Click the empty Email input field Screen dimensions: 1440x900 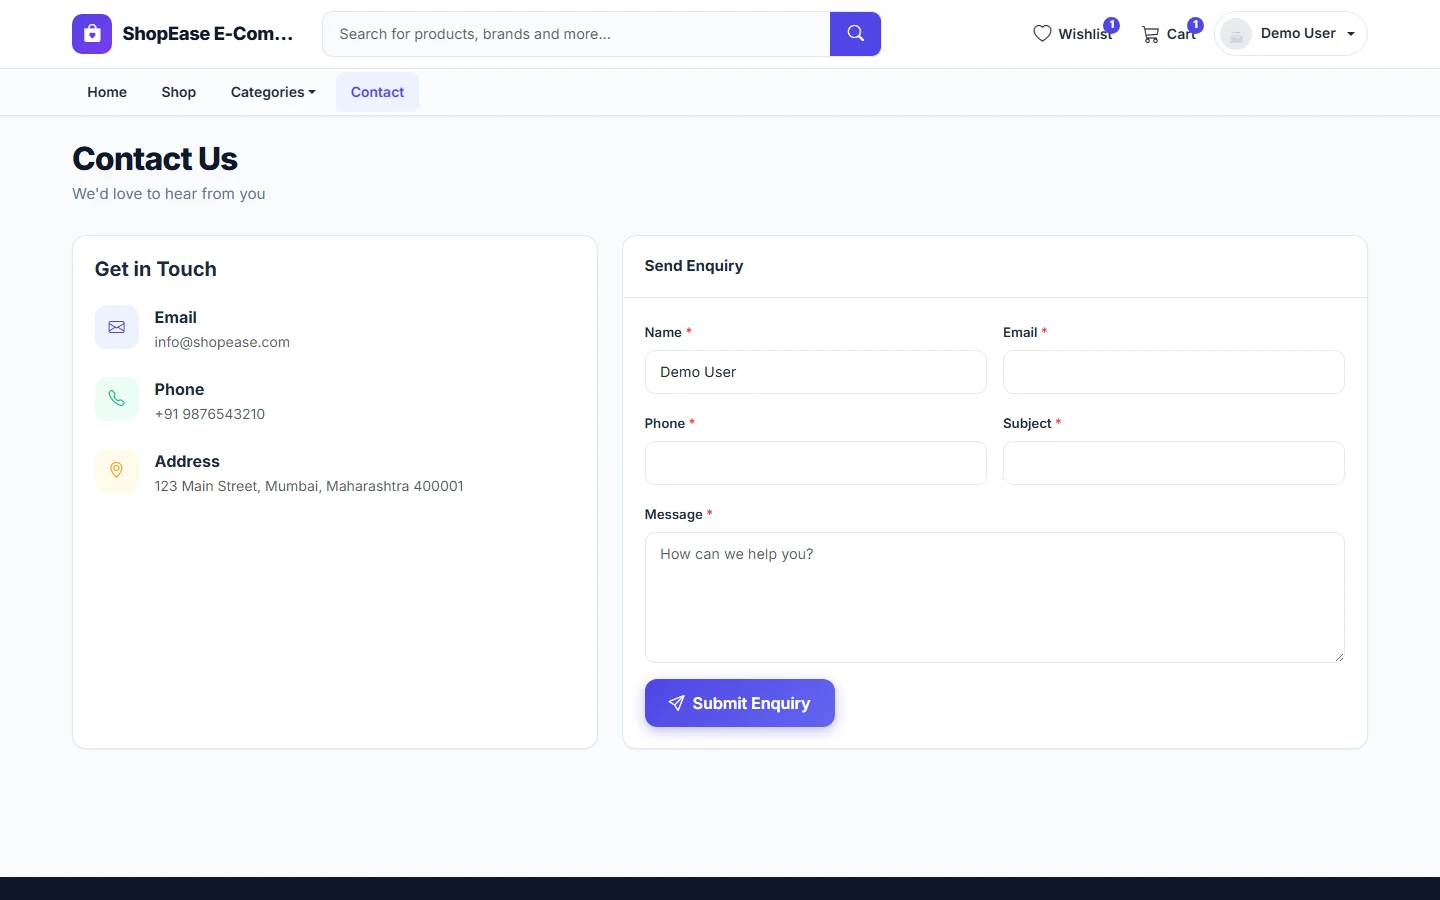1174,372
